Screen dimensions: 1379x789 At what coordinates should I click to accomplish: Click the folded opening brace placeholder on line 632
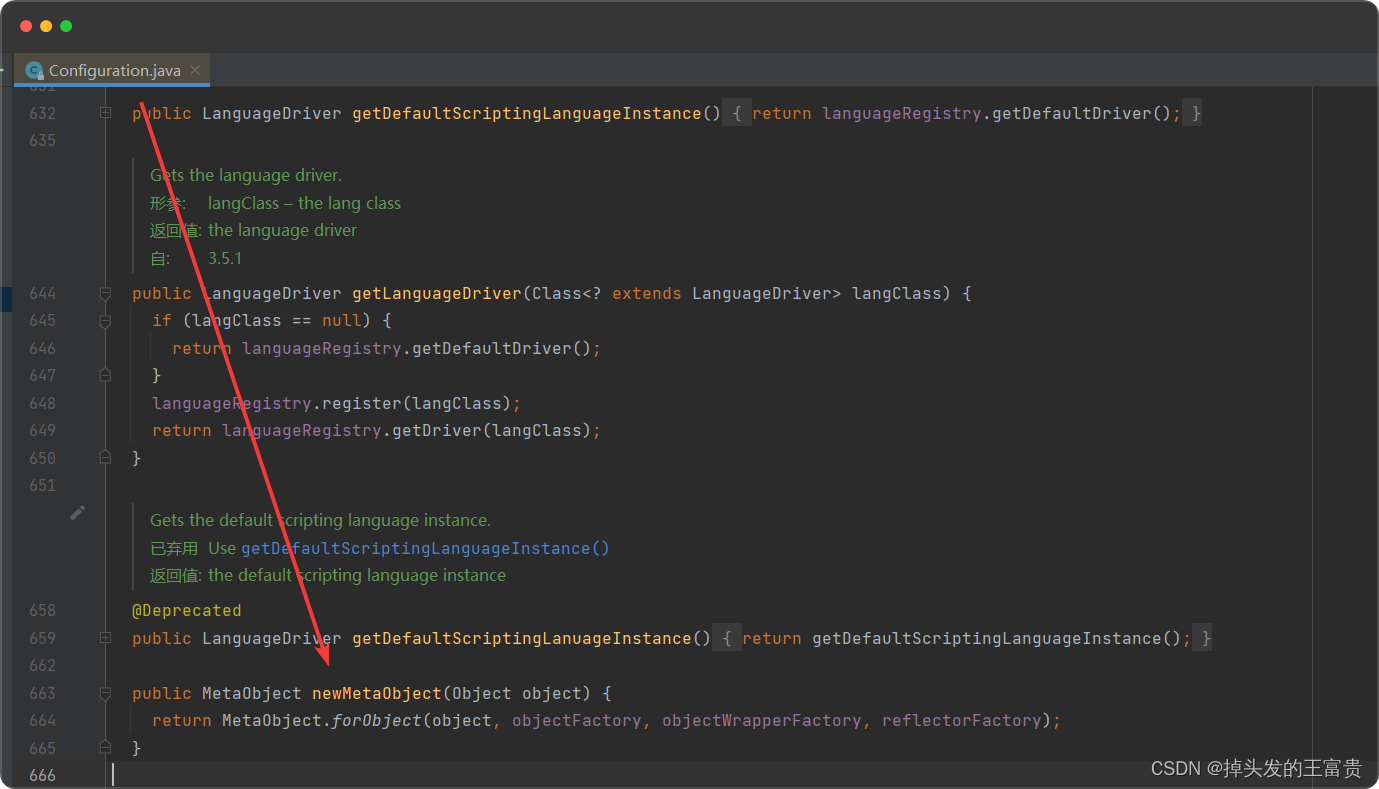[x=737, y=113]
